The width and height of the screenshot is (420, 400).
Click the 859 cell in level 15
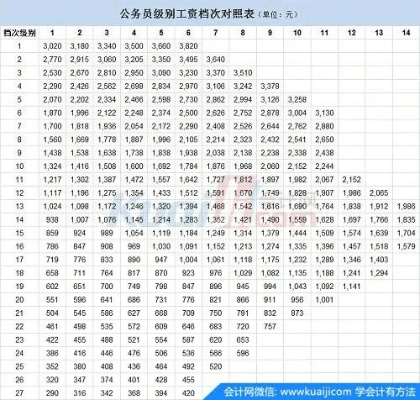pos(52,233)
